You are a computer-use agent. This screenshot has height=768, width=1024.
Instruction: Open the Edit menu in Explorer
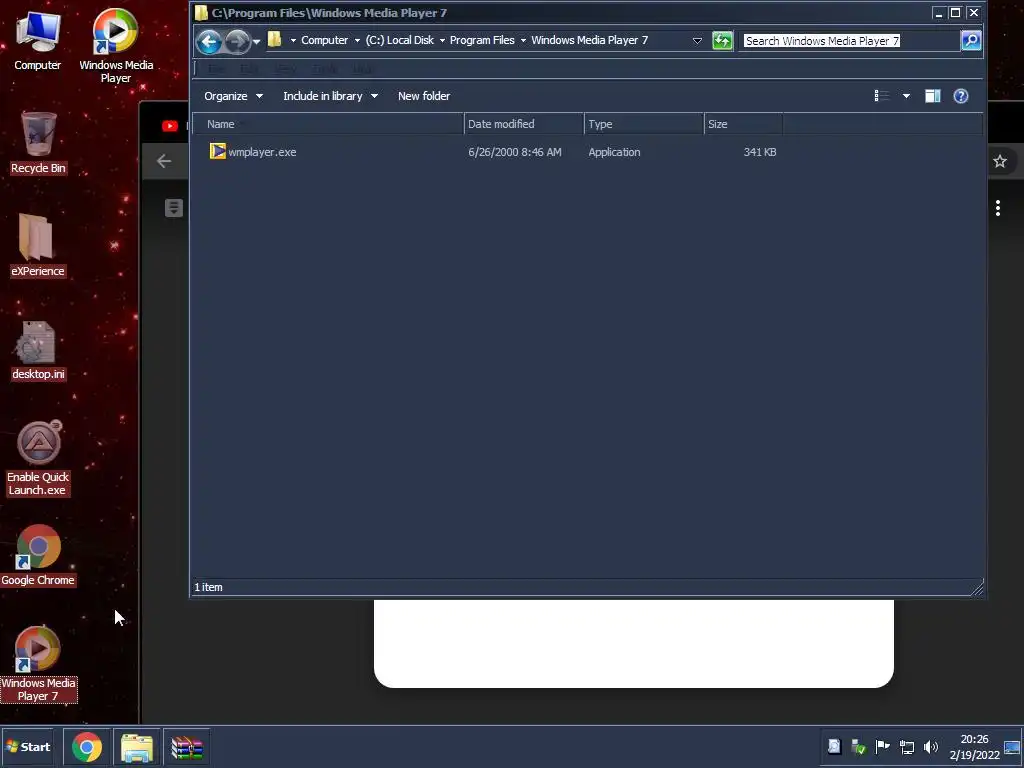(249, 69)
